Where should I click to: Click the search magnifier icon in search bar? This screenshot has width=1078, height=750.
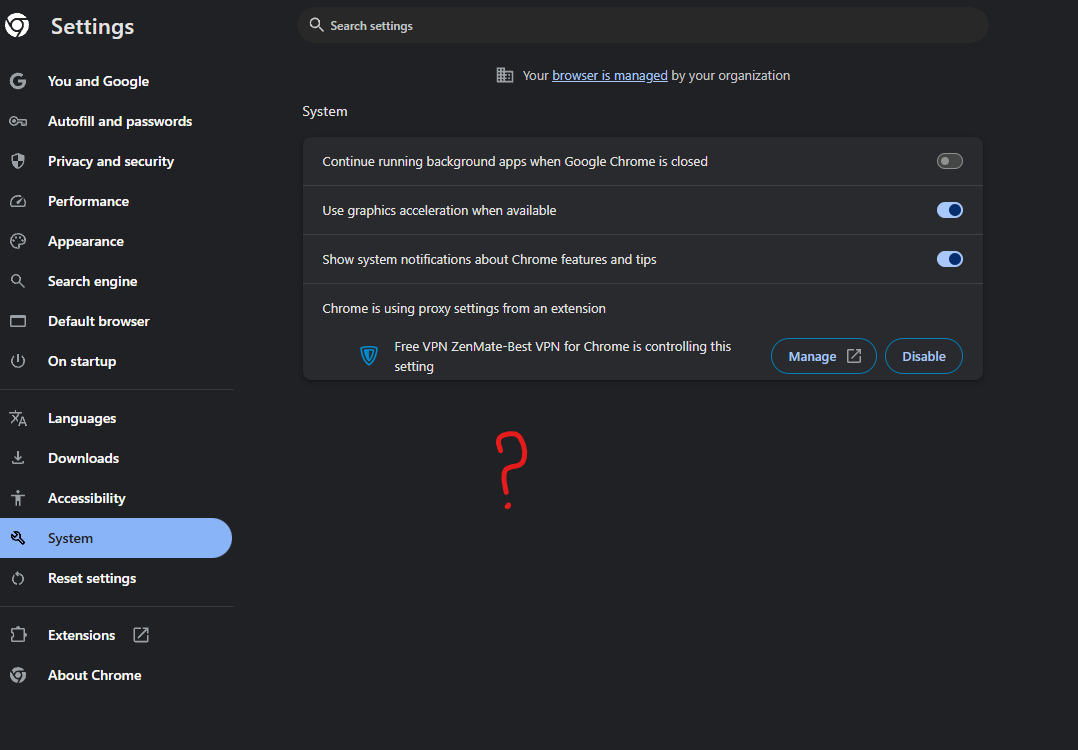point(316,25)
